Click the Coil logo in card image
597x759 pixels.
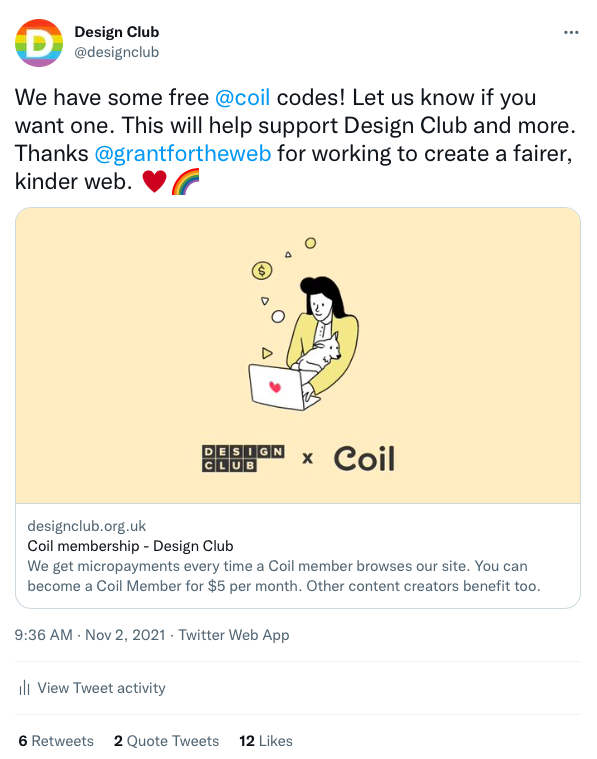click(364, 458)
